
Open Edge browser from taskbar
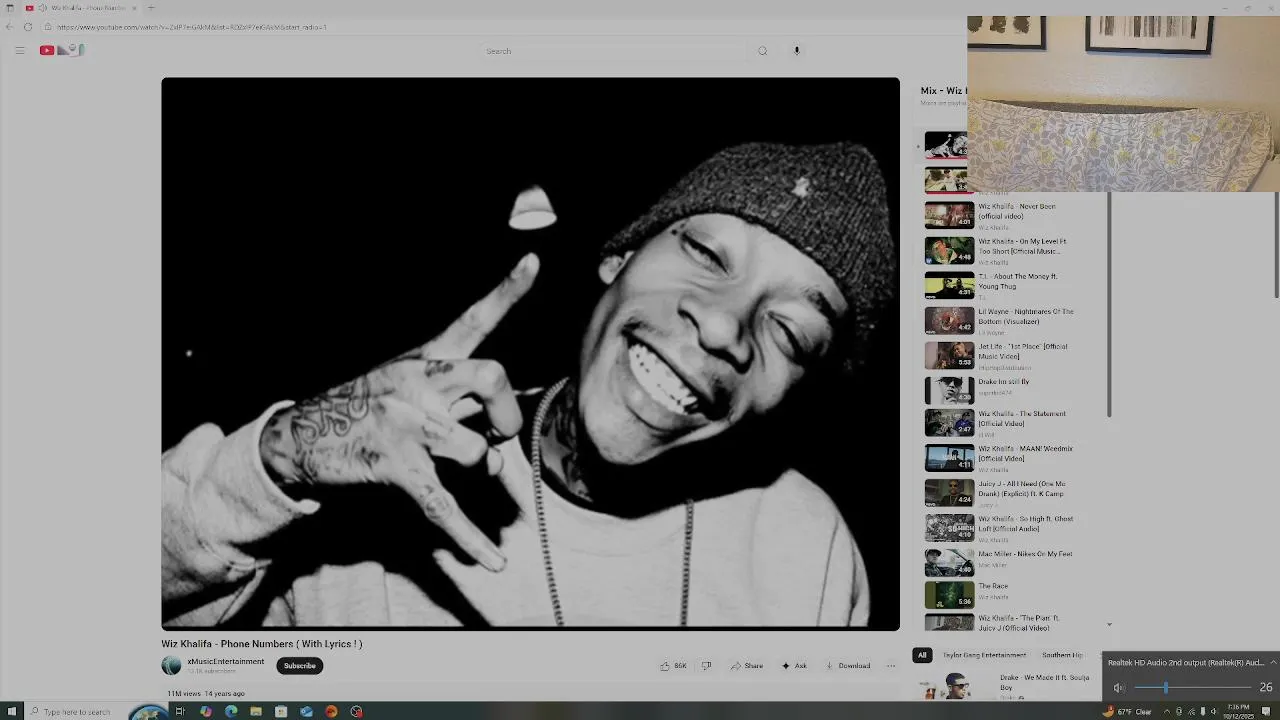tap(231, 712)
